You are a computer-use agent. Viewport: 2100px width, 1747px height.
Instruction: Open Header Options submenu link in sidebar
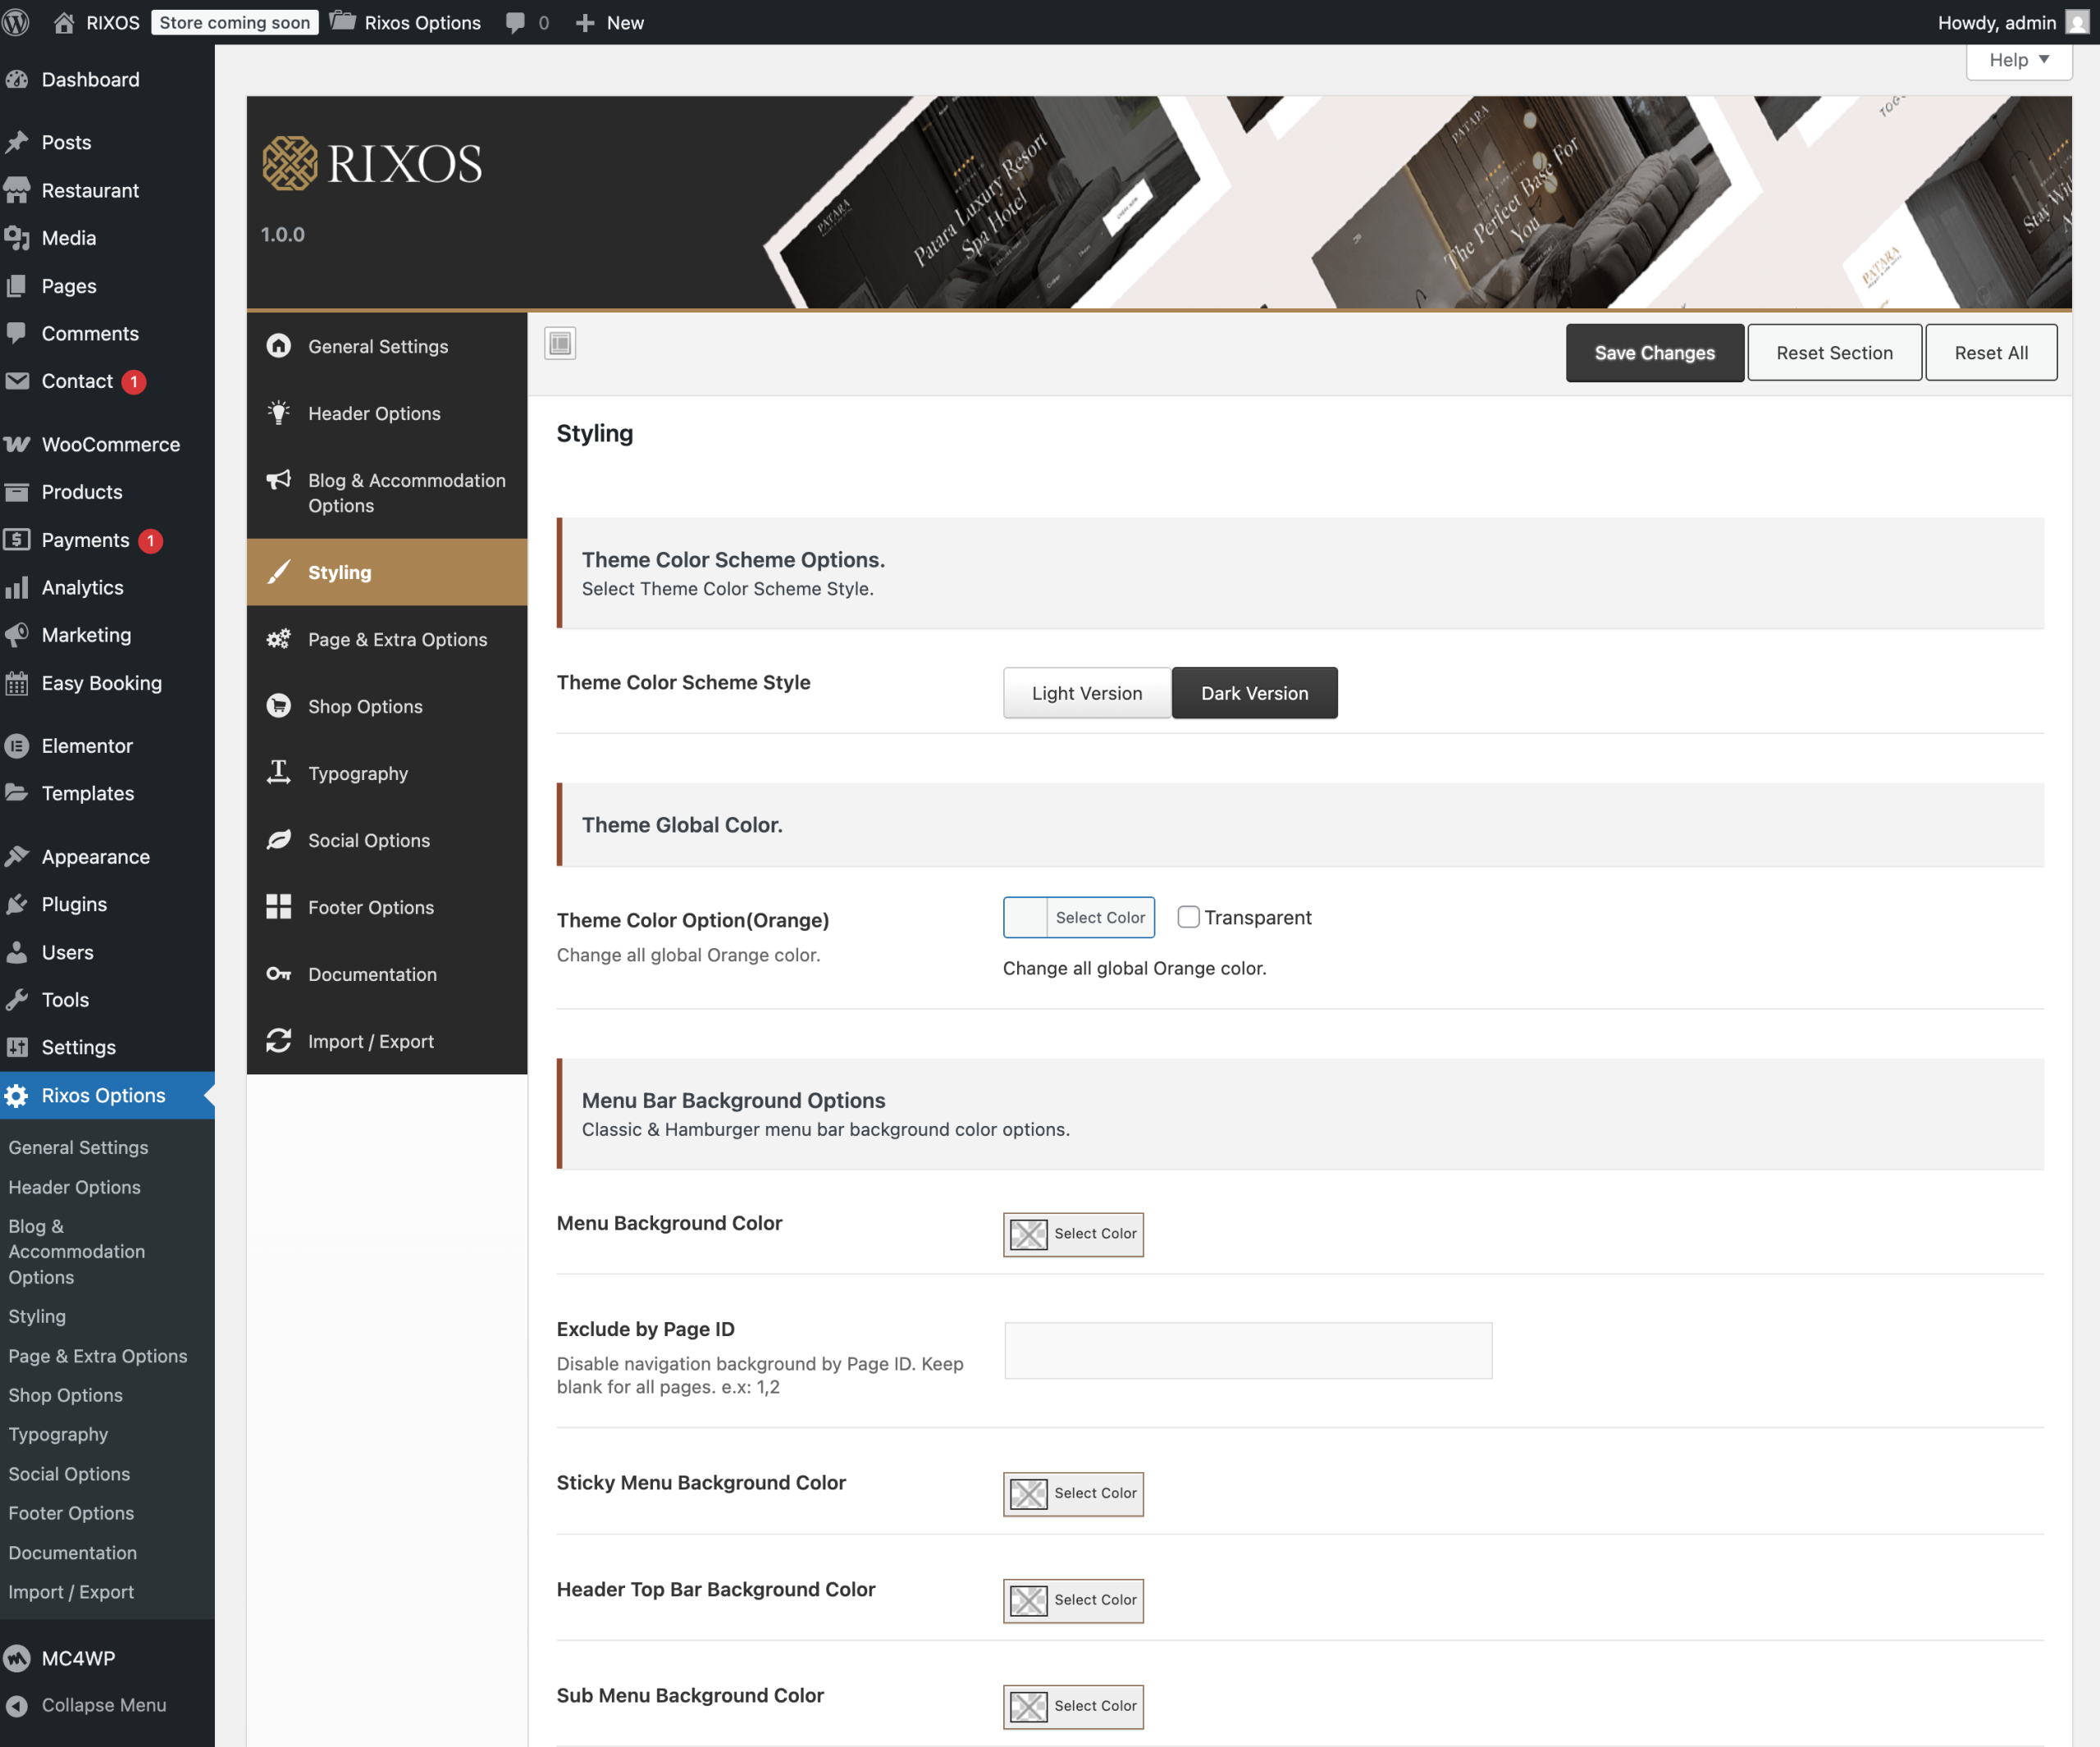point(74,1187)
